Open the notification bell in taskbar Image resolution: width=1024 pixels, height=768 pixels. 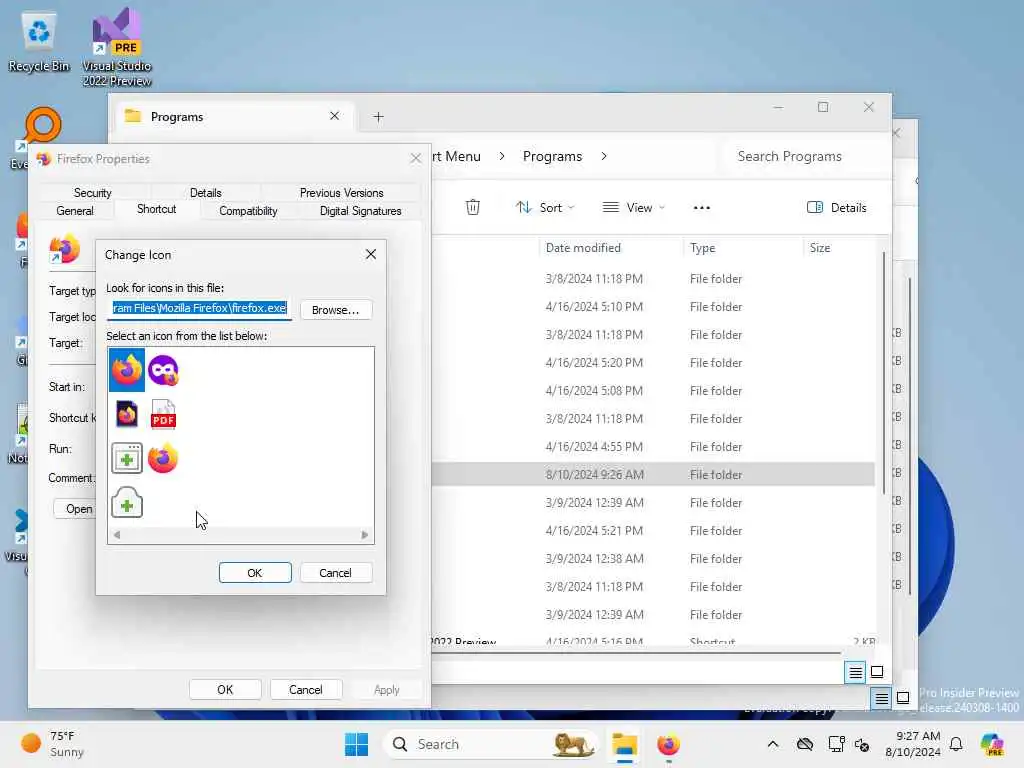click(x=956, y=744)
